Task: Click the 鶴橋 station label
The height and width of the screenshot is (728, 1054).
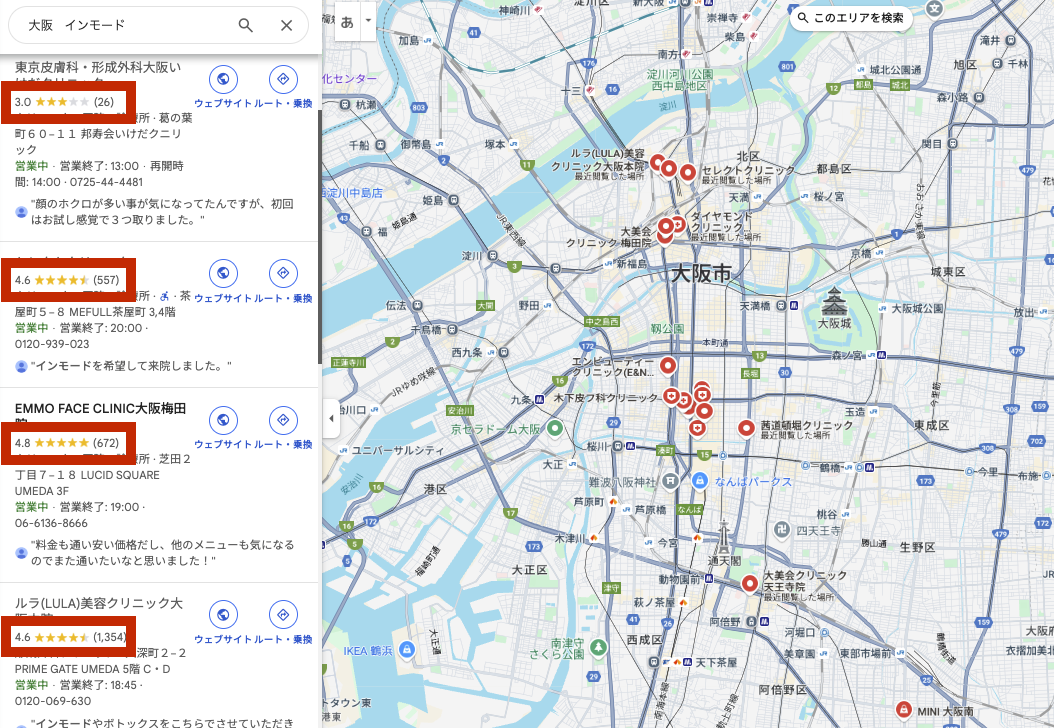Action: (830, 467)
